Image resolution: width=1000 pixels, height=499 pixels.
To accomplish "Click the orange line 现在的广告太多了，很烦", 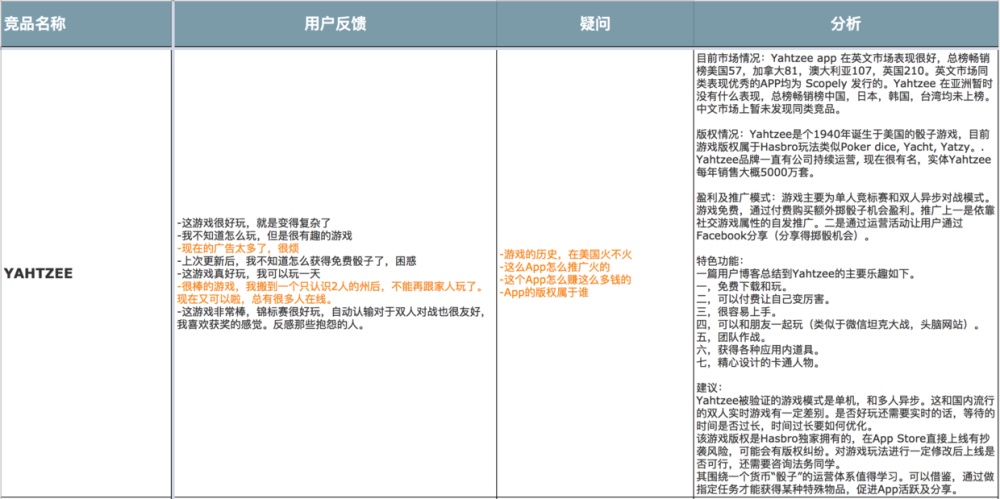I will [238, 248].
